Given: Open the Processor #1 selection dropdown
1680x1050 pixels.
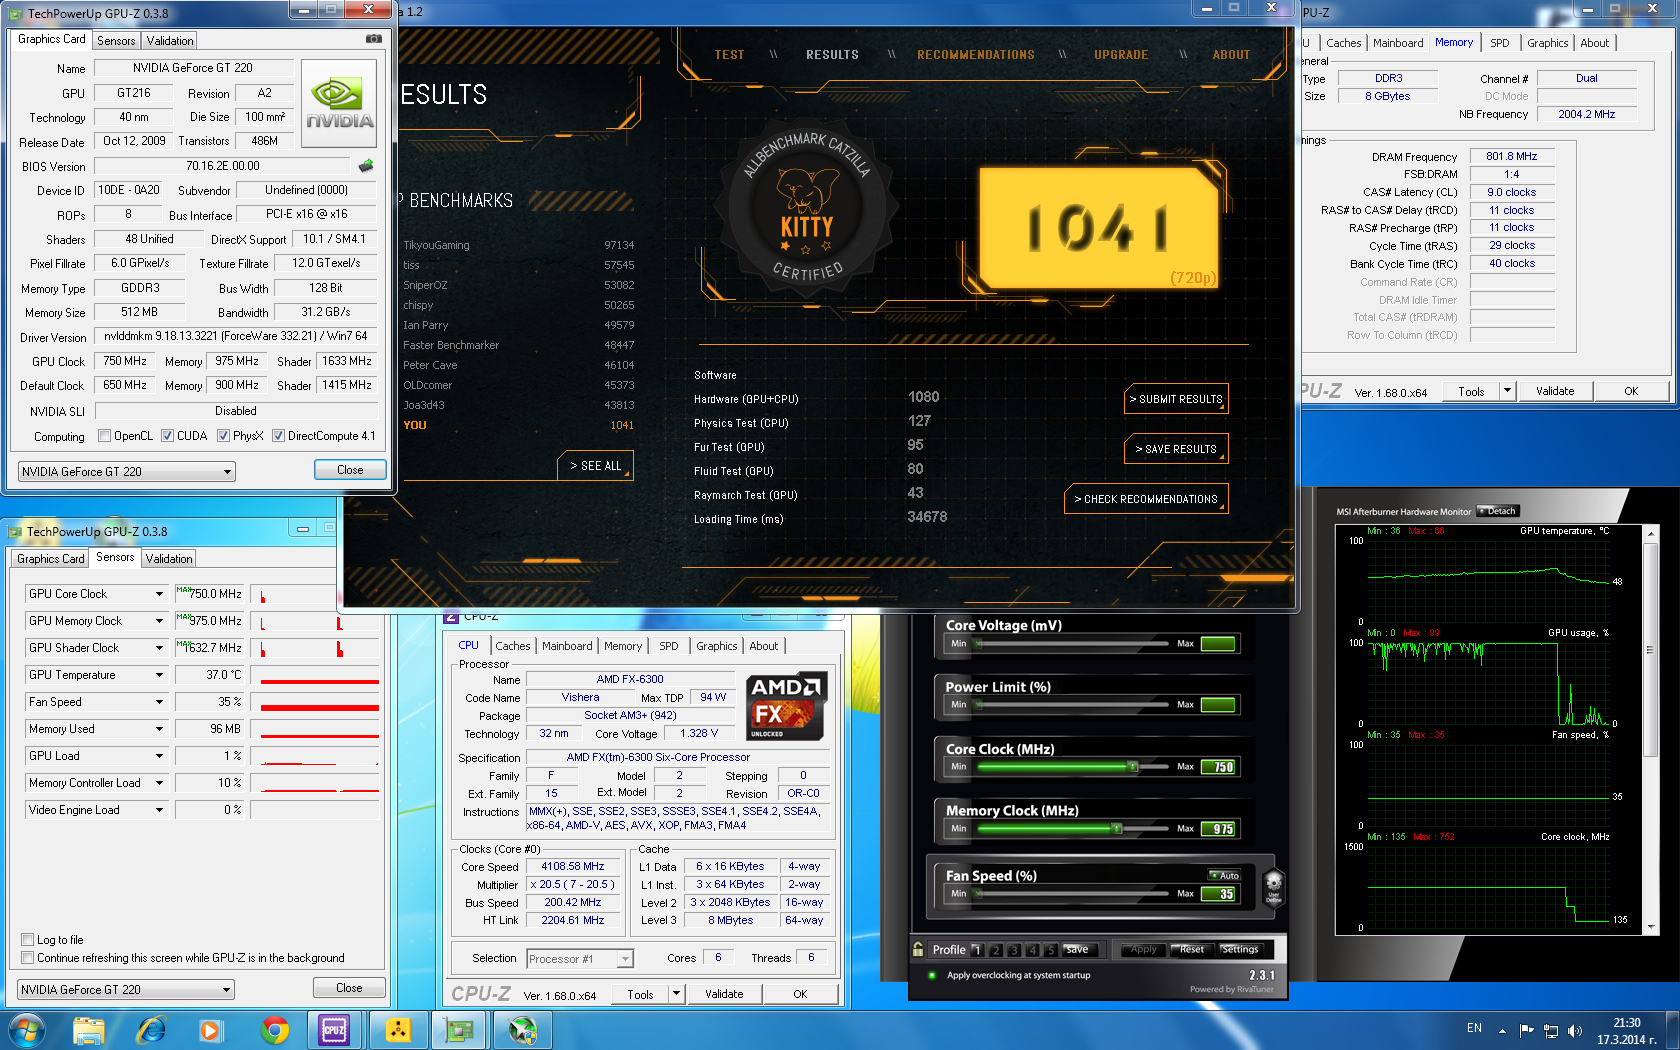Looking at the screenshot, I should [x=580, y=959].
